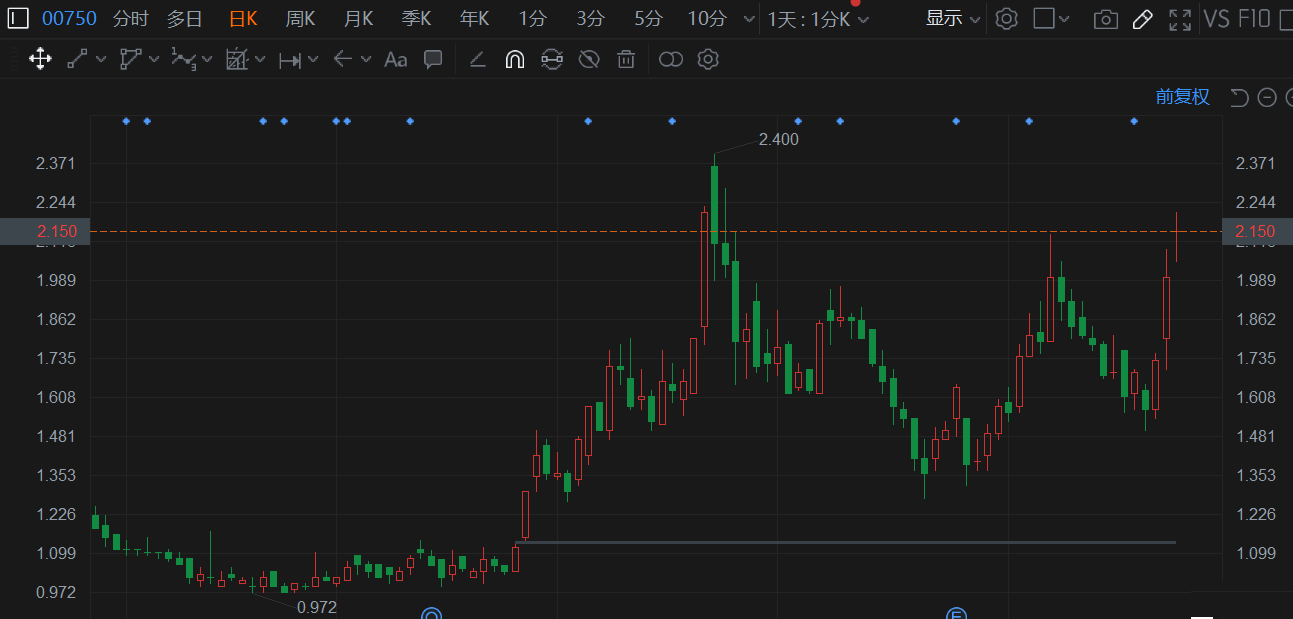Screen dimensions: 1293x619
Task: Select the numbered wave drawing tool
Action: 183,59
